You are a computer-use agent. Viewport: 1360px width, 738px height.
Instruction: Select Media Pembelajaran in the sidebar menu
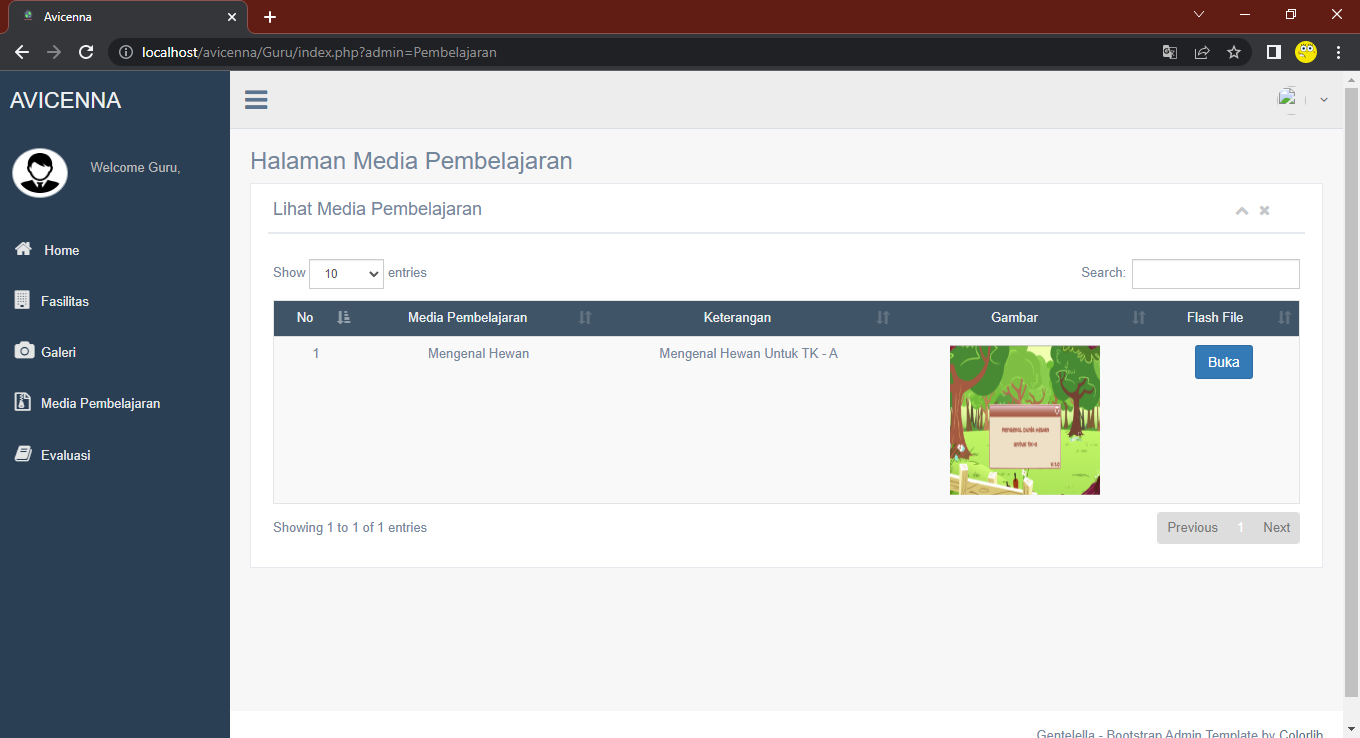click(x=101, y=402)
